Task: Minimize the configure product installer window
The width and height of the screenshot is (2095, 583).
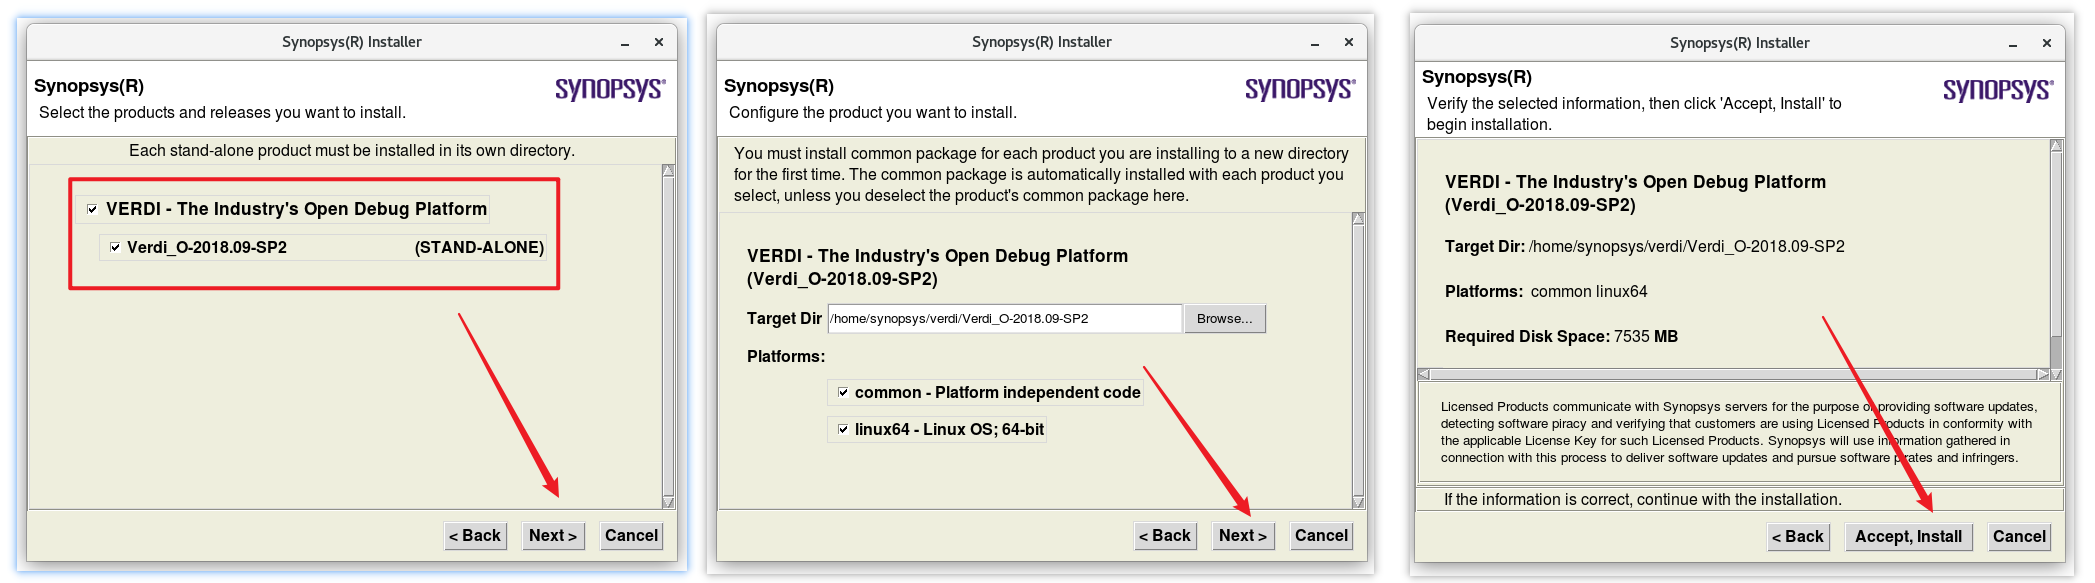Action: (x=1315, y=43)
